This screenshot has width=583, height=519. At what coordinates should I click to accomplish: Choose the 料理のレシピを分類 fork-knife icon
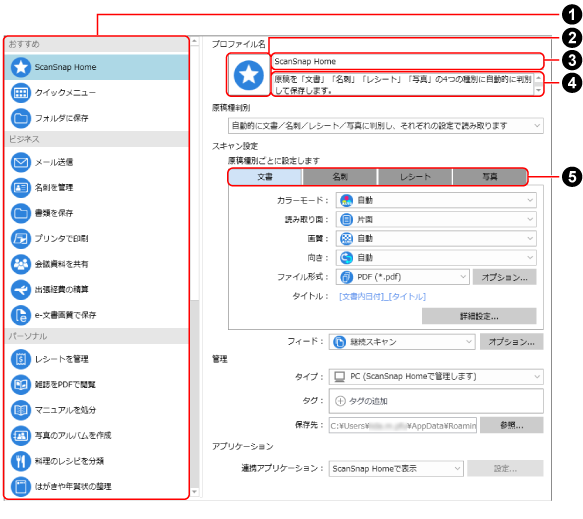(21, 461)
